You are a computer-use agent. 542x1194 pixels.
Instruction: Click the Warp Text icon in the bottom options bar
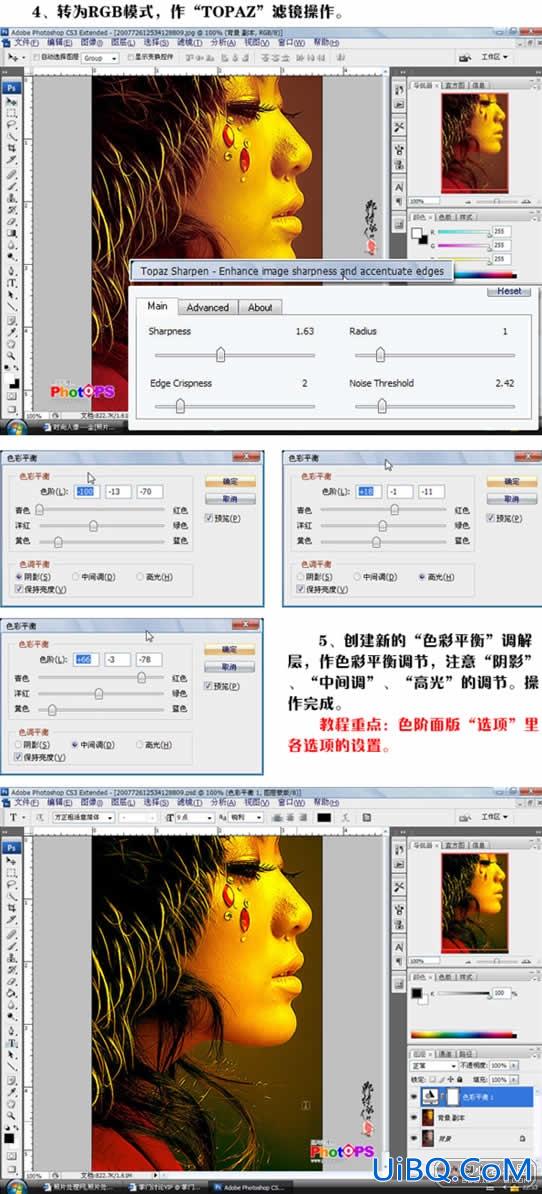(346, 817)
